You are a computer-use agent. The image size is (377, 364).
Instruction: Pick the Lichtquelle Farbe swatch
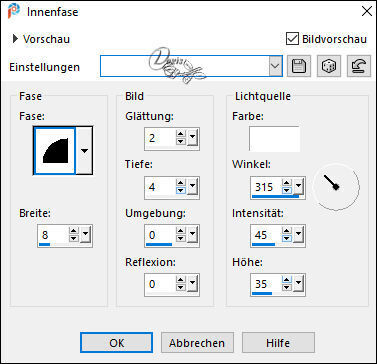274,139
